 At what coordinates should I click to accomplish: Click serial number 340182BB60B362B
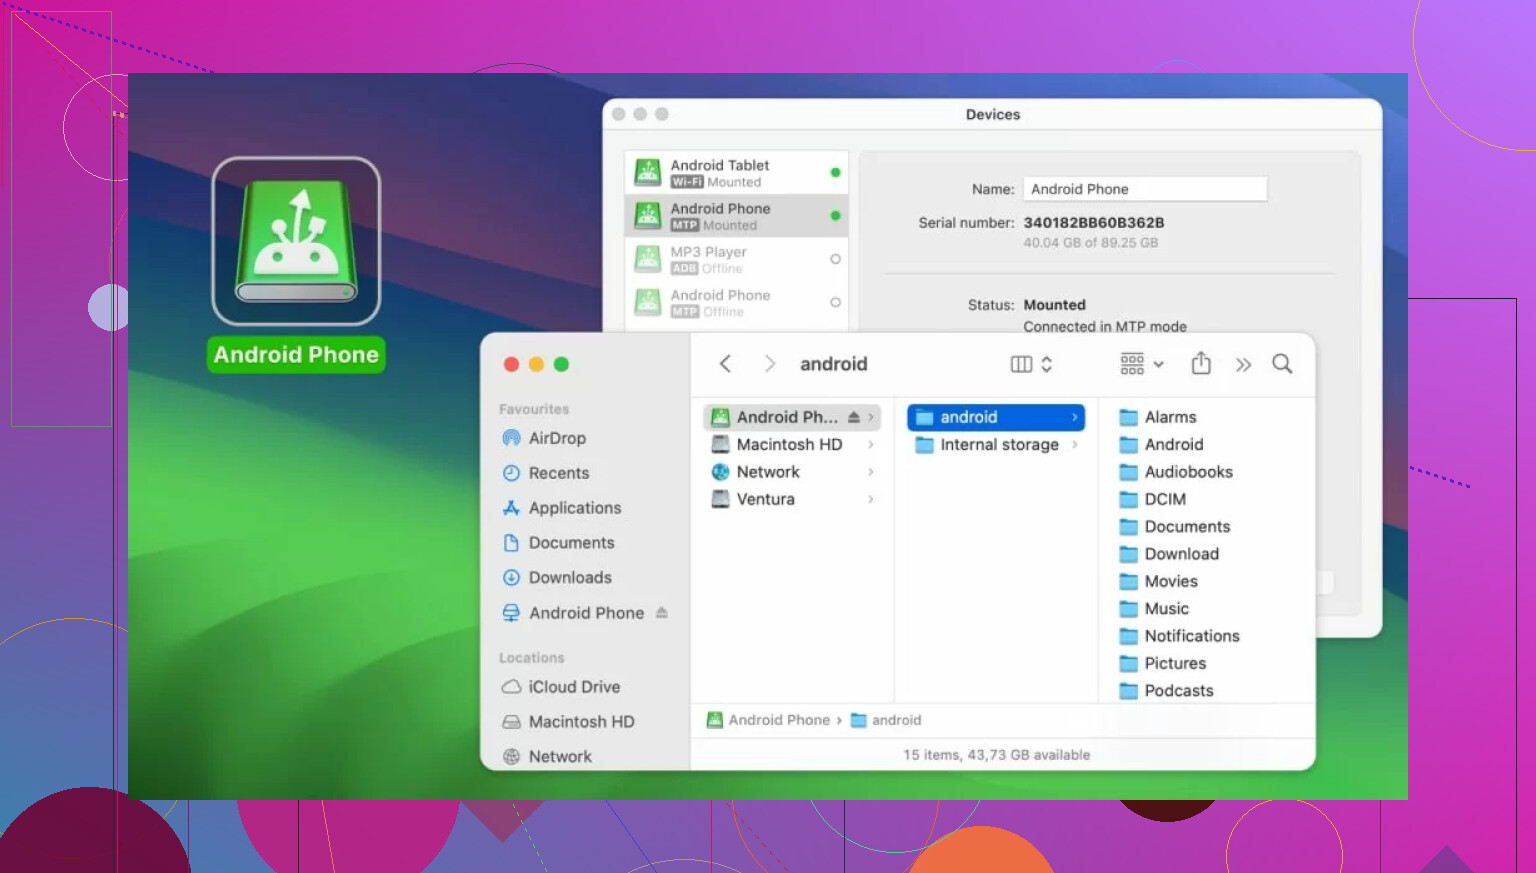1094,223
